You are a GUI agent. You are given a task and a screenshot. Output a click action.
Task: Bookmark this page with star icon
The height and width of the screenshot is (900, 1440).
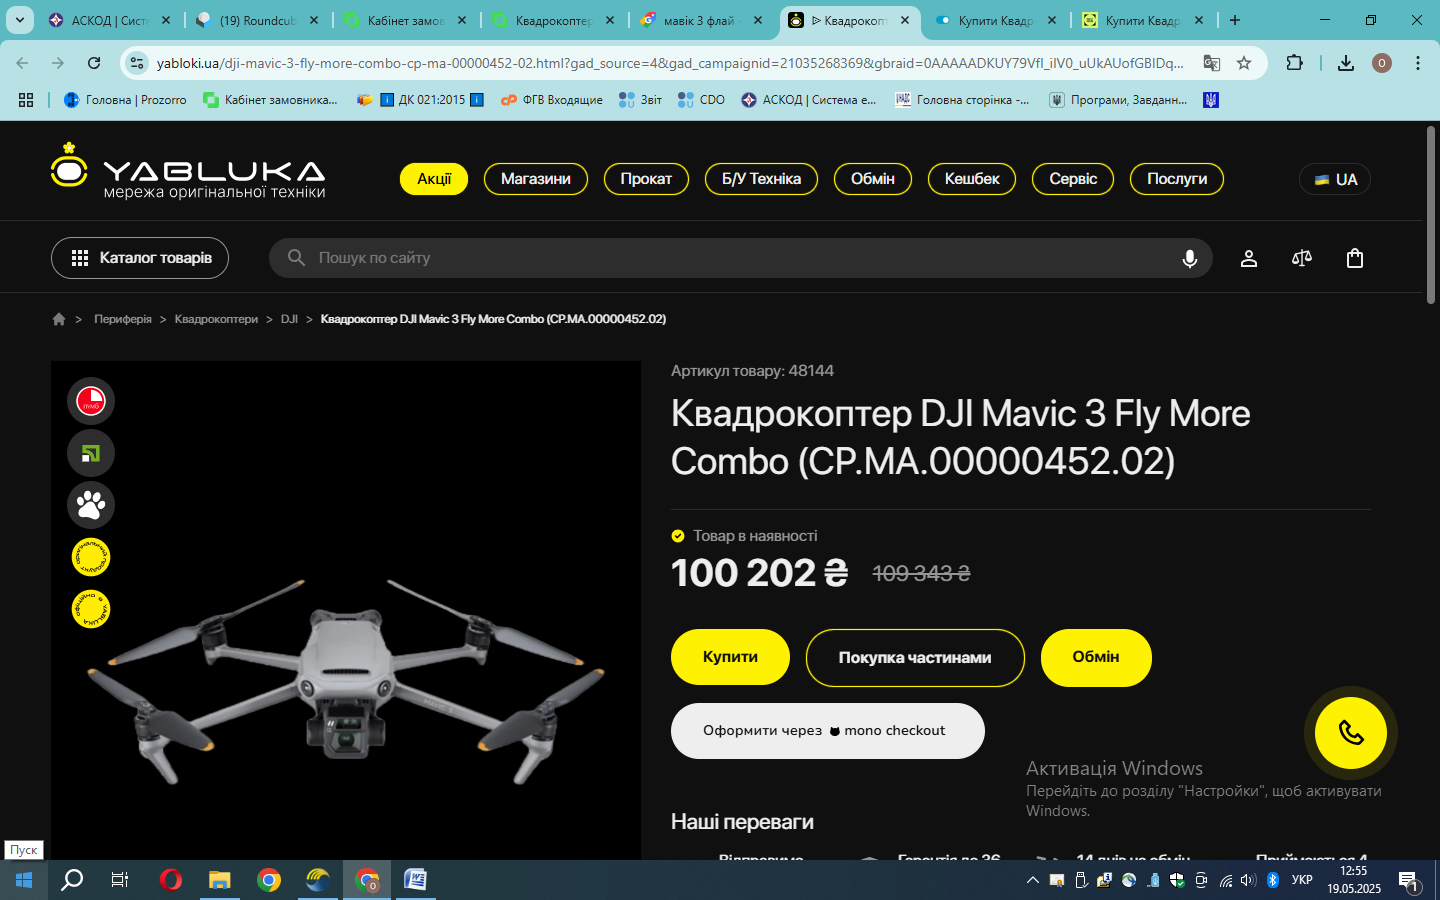(x=1244, y=63)
